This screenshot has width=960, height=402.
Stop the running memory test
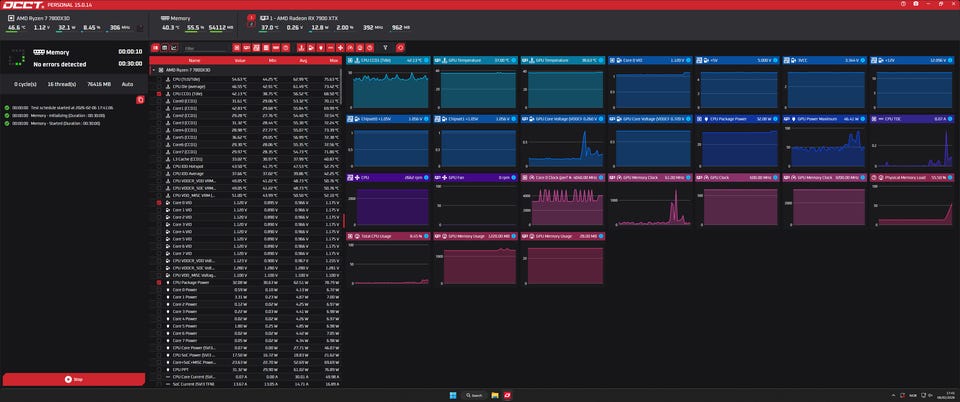(73, 379)
